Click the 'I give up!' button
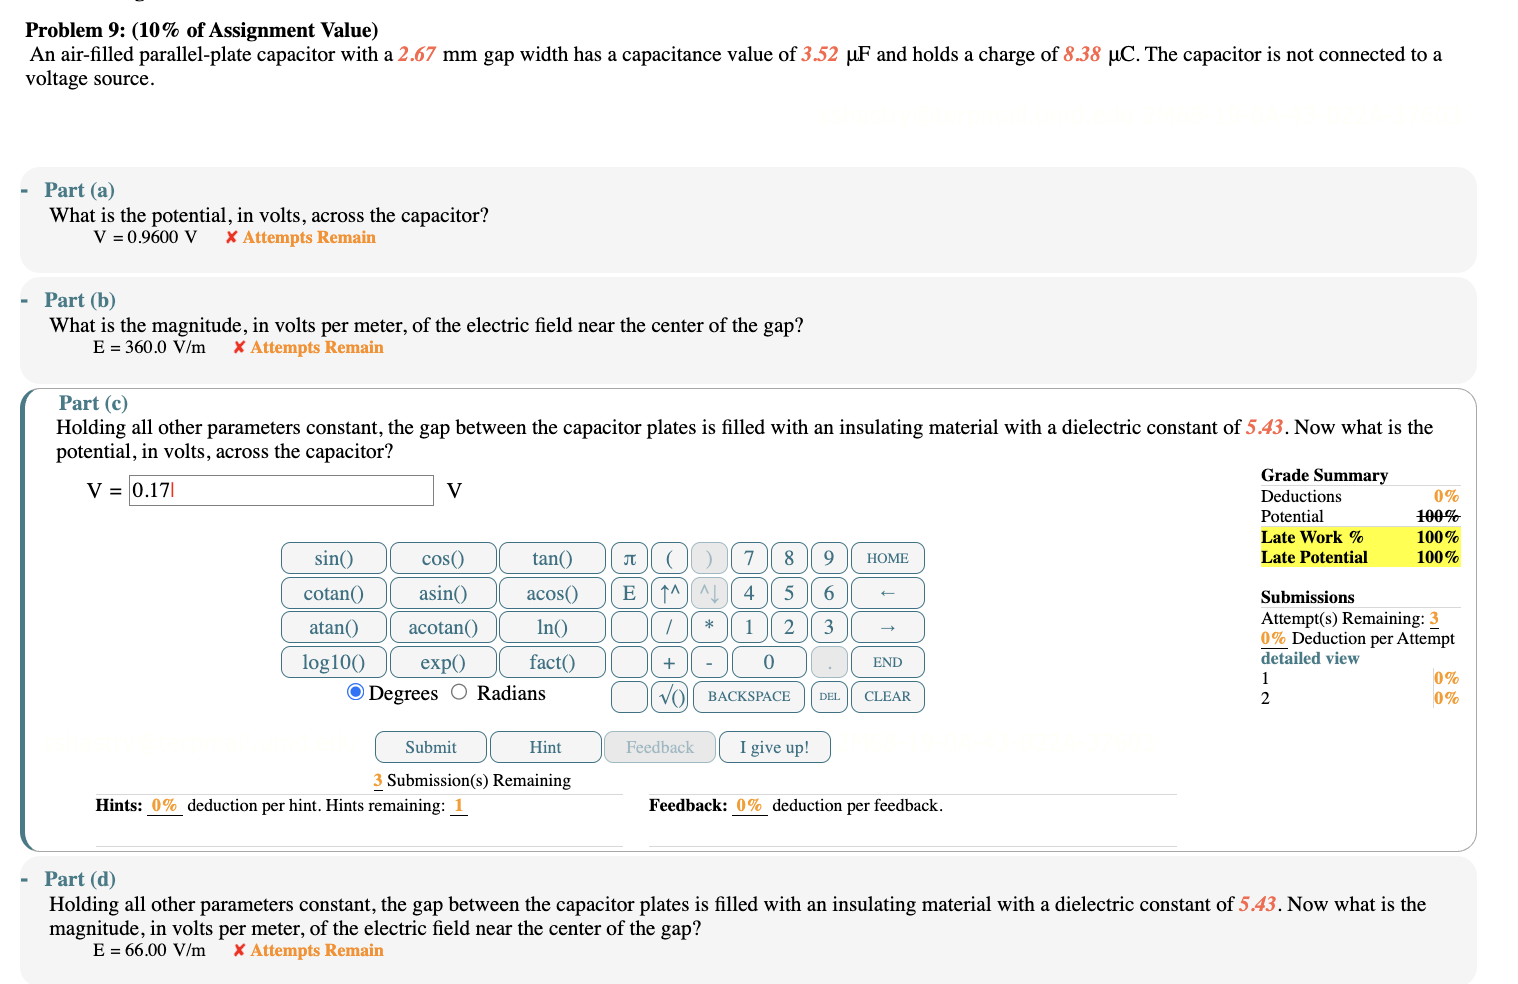 [774, 746]
